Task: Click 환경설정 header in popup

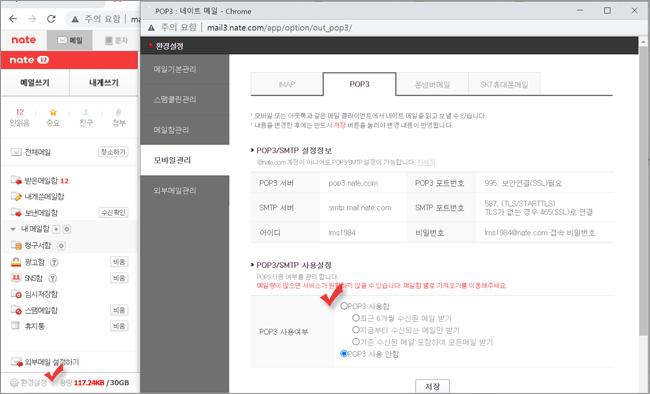Action: [x=169, y=46]
